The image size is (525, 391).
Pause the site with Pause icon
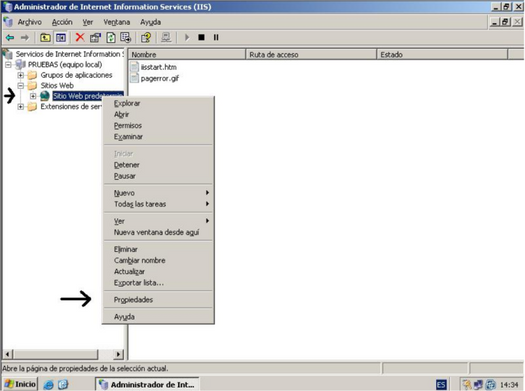tap(216, 37)
